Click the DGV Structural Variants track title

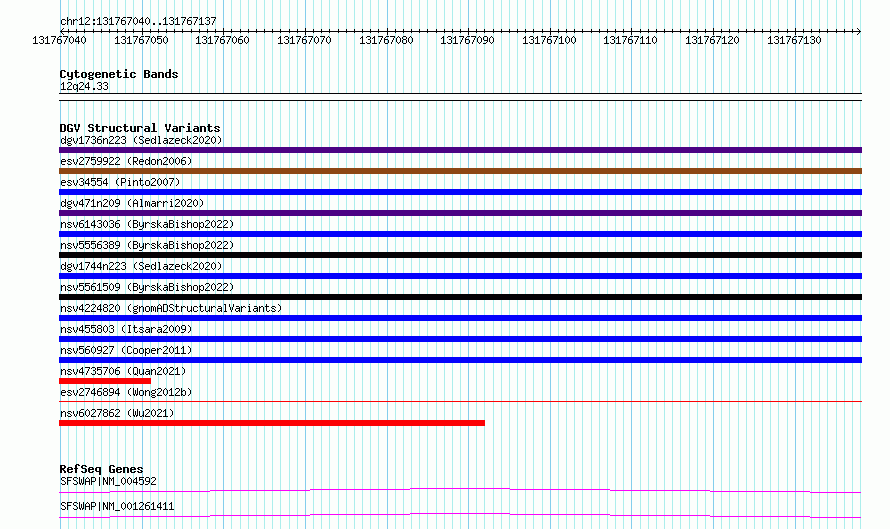coord(140,128)
